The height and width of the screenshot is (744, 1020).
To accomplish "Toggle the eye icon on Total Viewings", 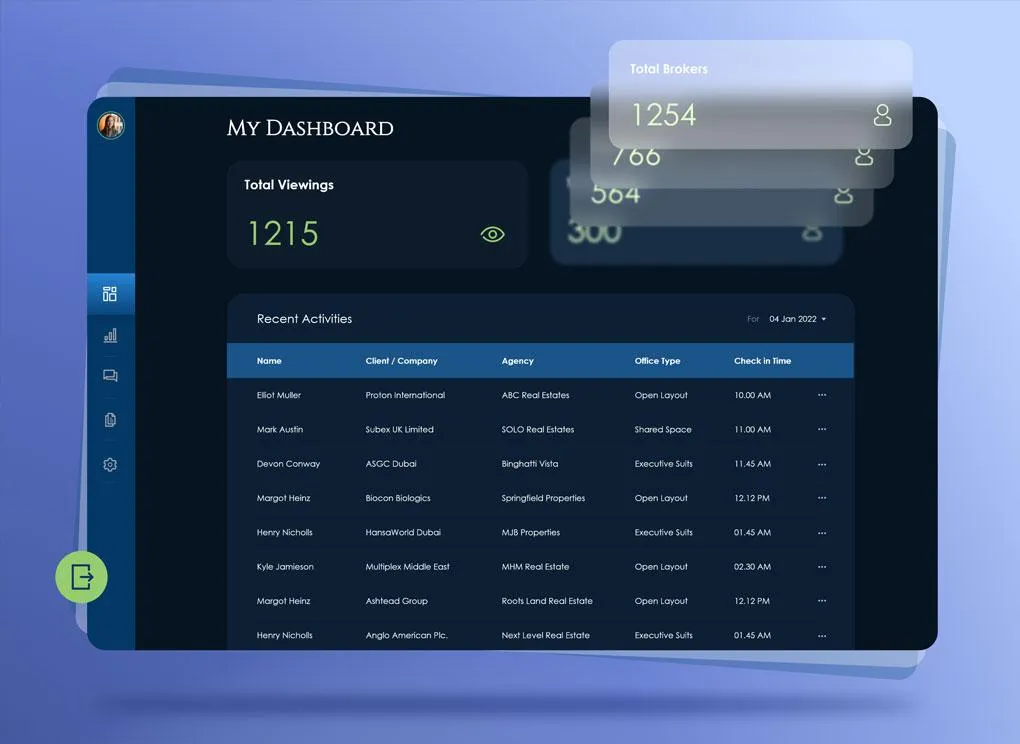I will pos(492,234).
